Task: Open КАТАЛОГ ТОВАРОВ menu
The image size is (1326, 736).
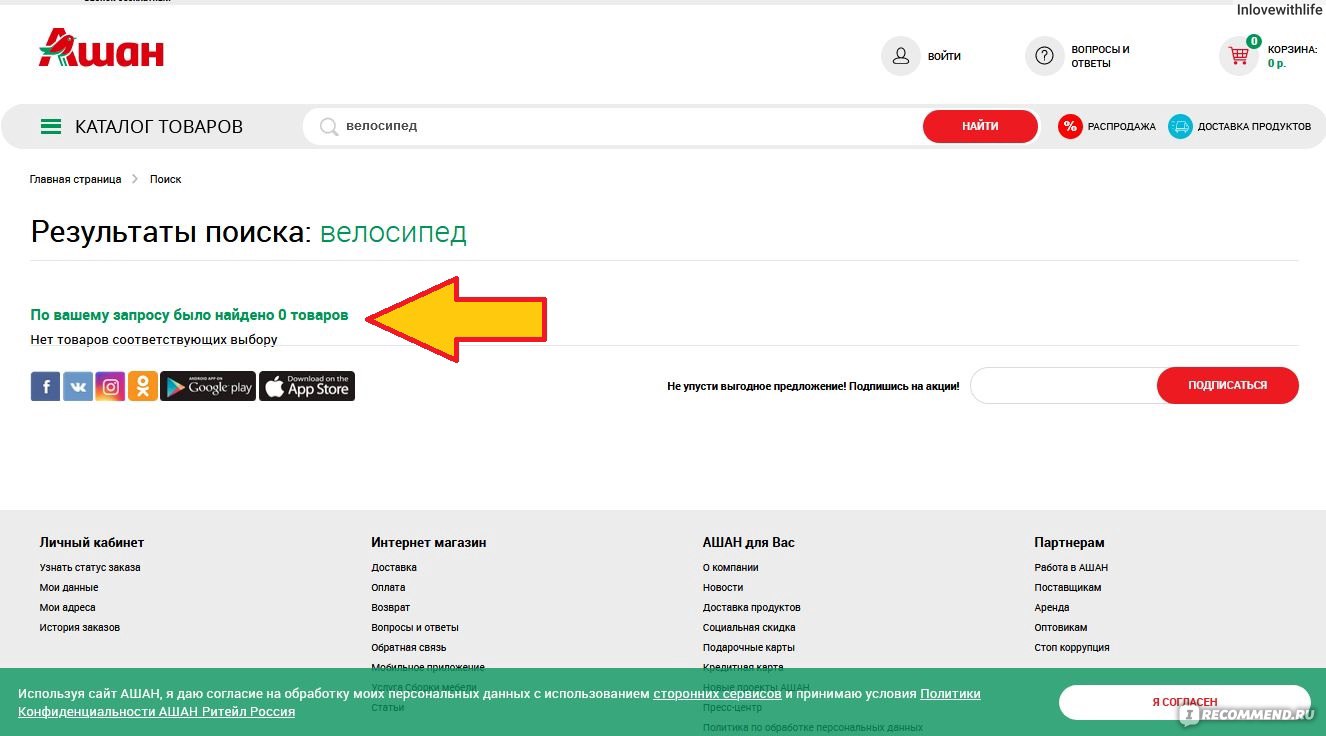Action: (159, 127)
